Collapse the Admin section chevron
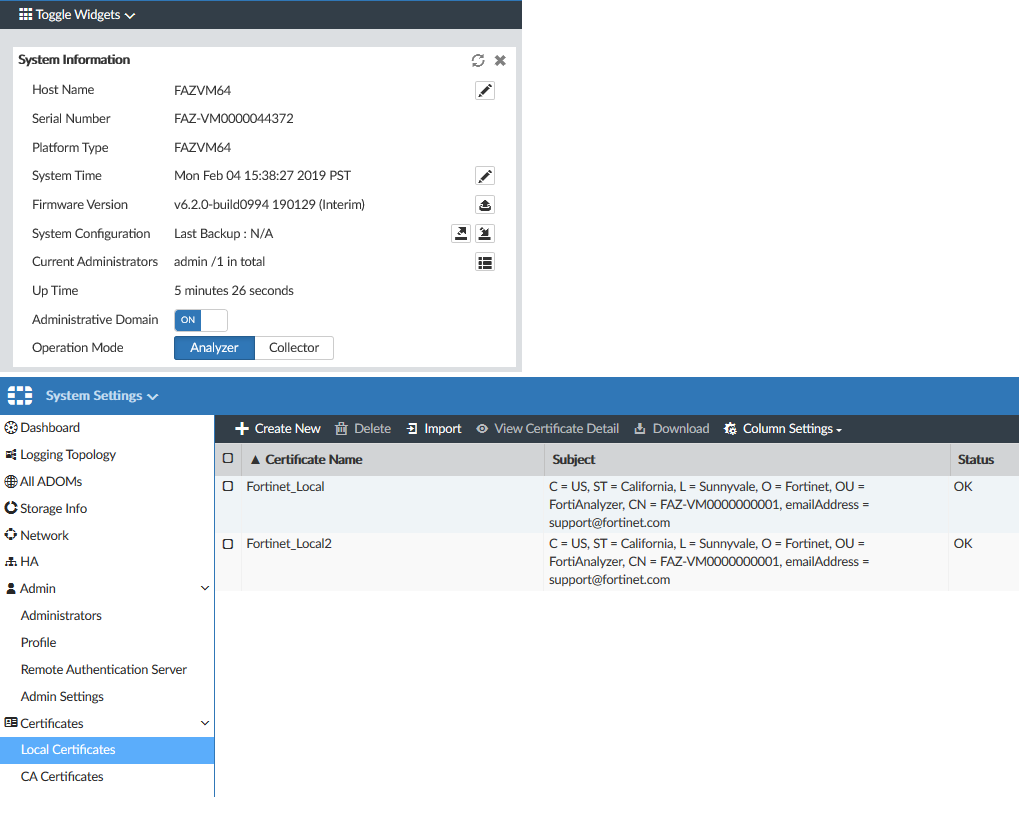The width and height of the screenshot is (1020, 813). tap(205, 589)
